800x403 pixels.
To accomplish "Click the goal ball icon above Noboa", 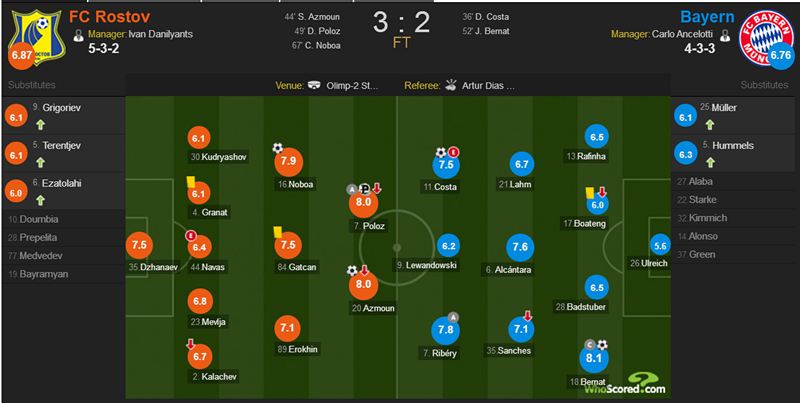I will (x=278, y=148).
